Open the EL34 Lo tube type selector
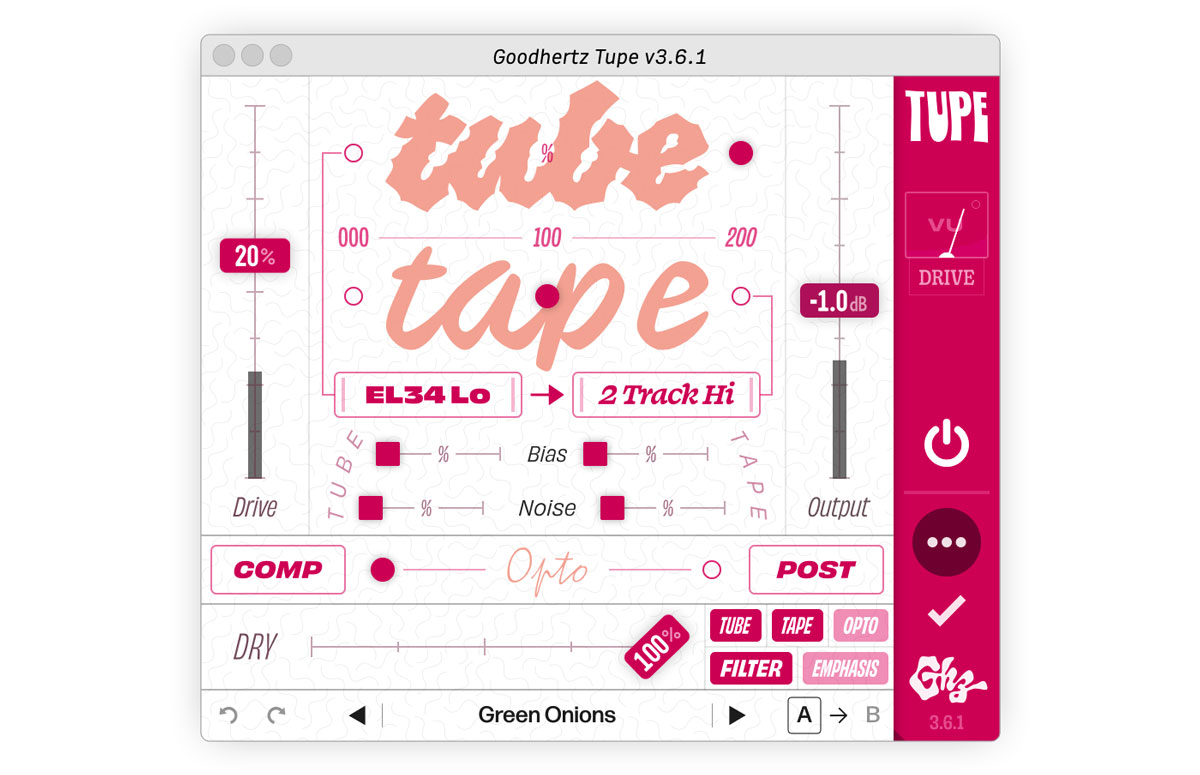1200x775 pixels. [x=428, y=395]
